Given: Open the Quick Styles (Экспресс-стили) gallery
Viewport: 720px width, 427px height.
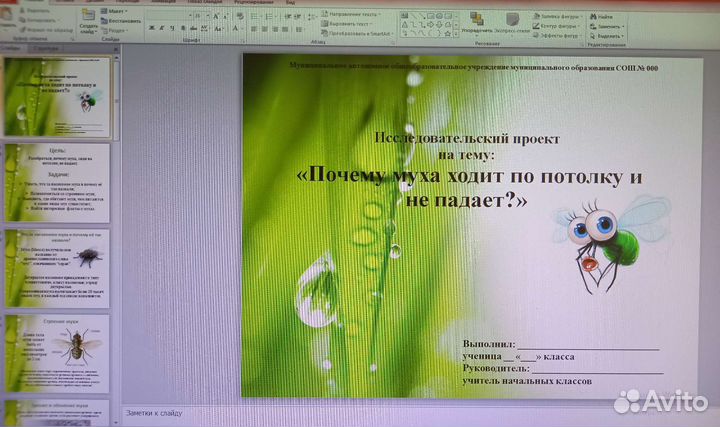Looking at the screenshot, I should pyautogui.click(x=512, y=23).
